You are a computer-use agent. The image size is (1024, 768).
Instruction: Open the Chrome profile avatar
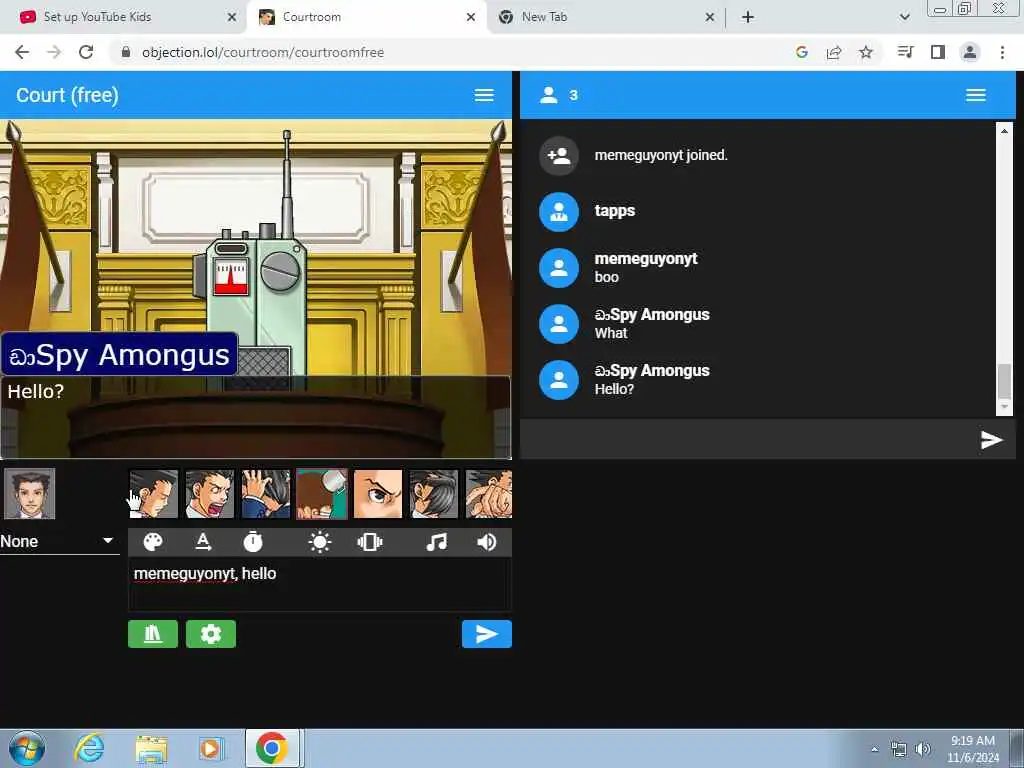click(x=970, y=52)
